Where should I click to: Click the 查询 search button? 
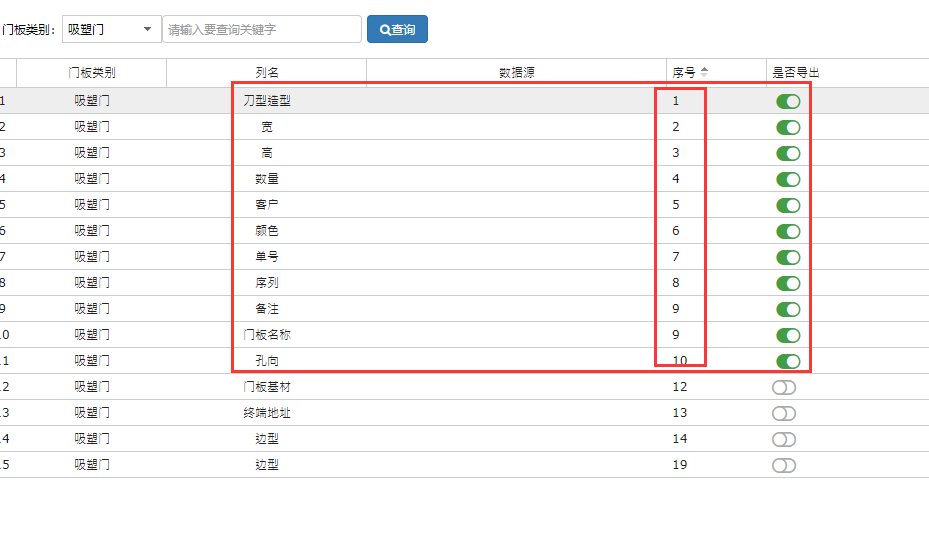click(x=397, y=29)
